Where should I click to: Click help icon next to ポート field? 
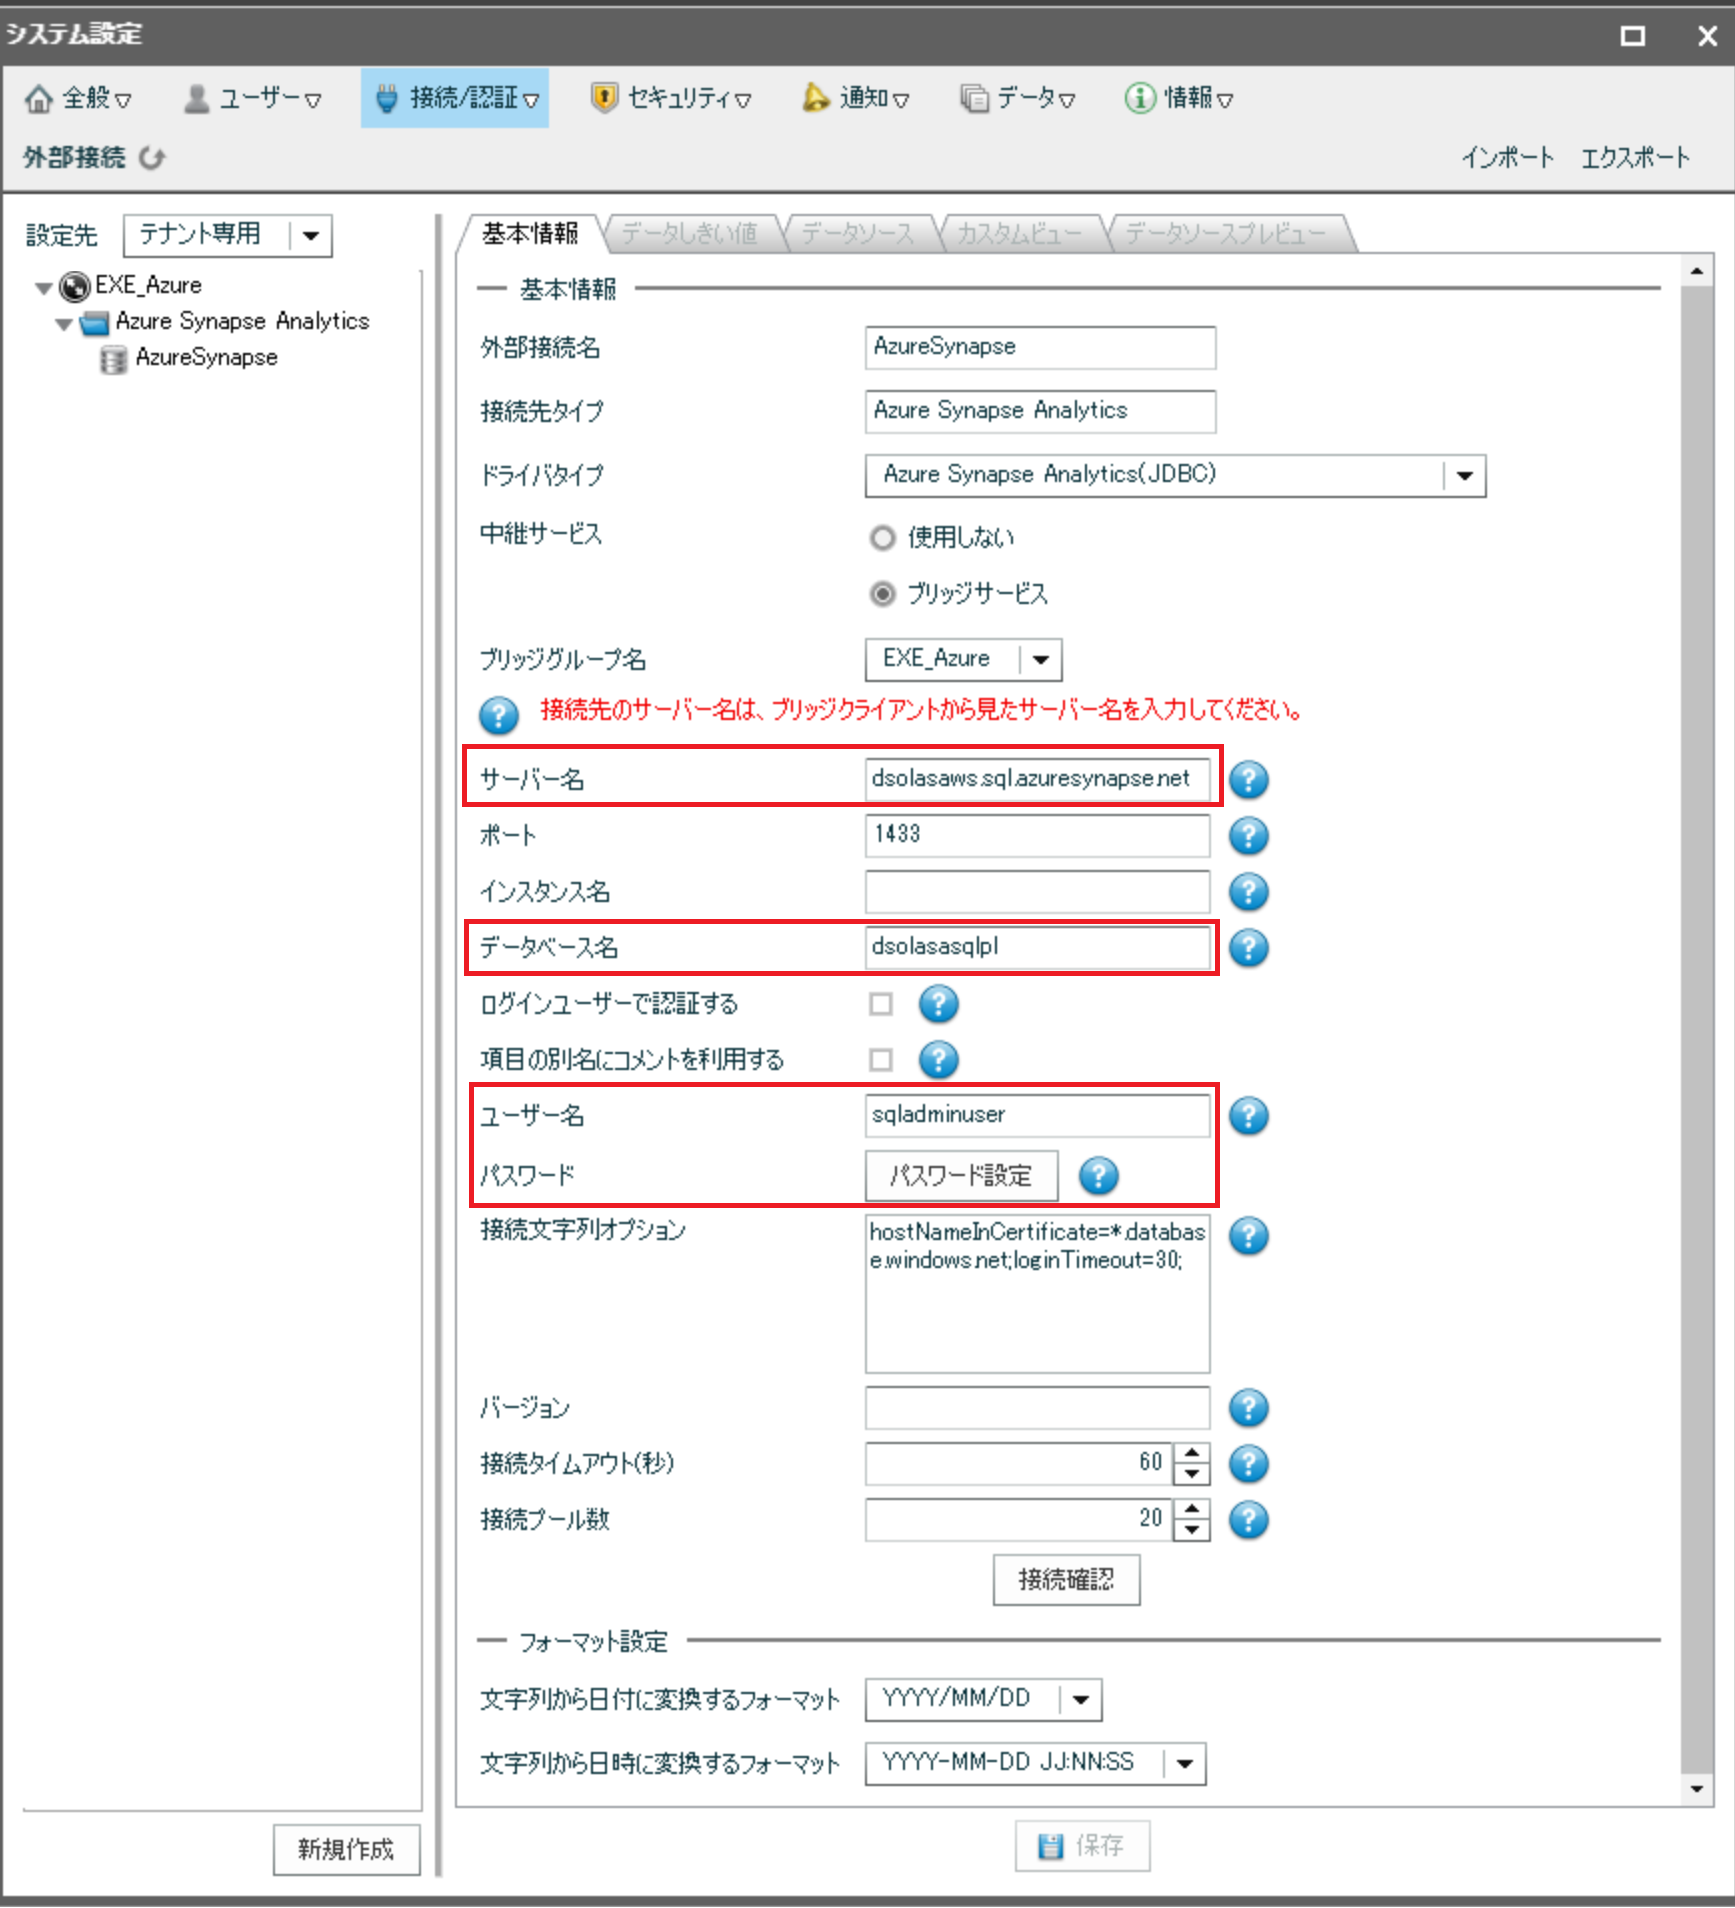pyautogui.click(x=1248, y=836)
